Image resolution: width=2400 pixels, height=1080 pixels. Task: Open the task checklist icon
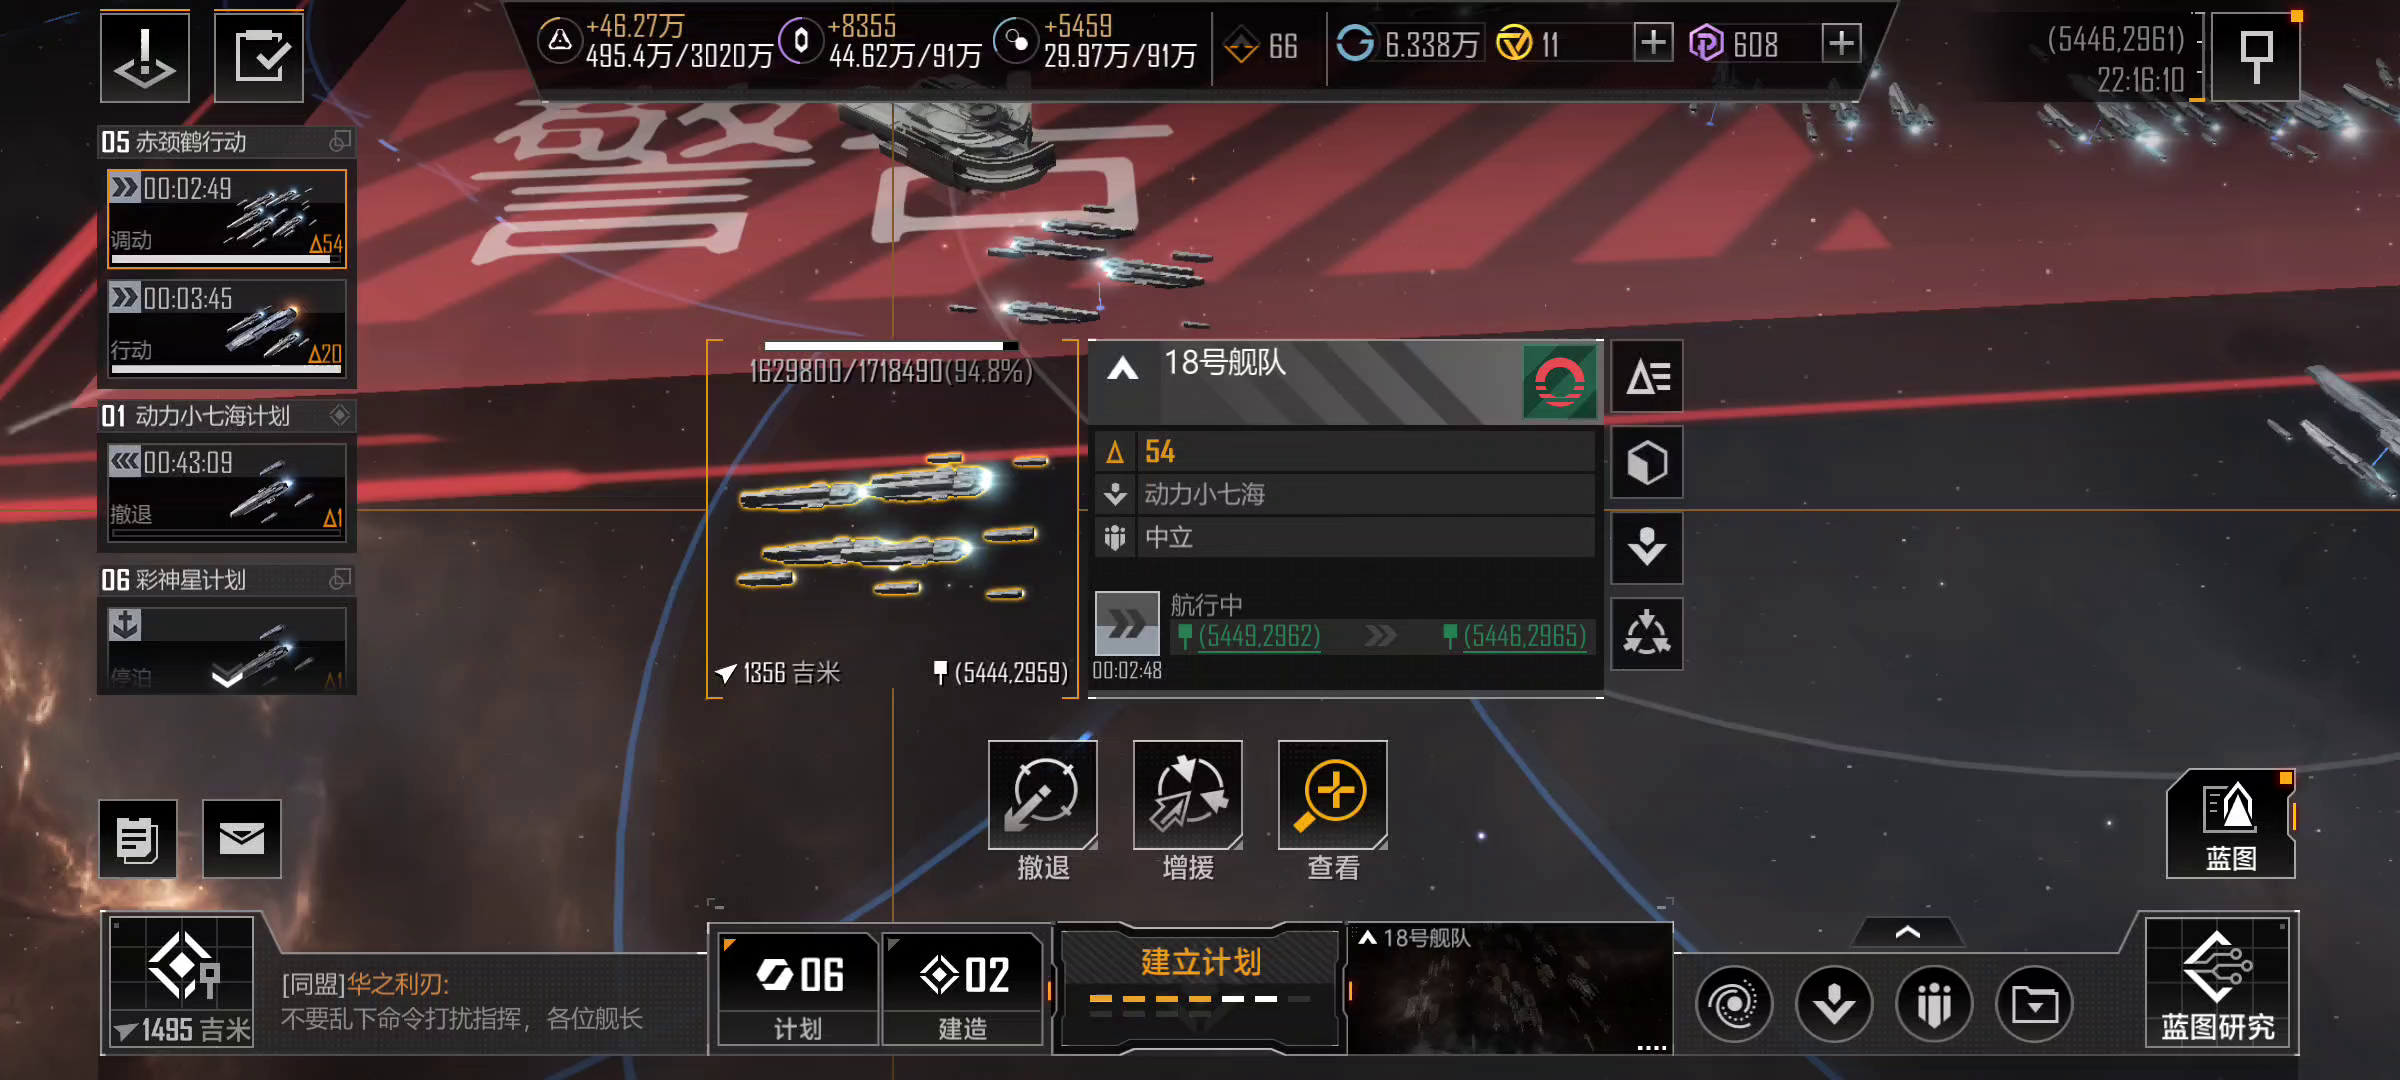(x=259, y=58)
